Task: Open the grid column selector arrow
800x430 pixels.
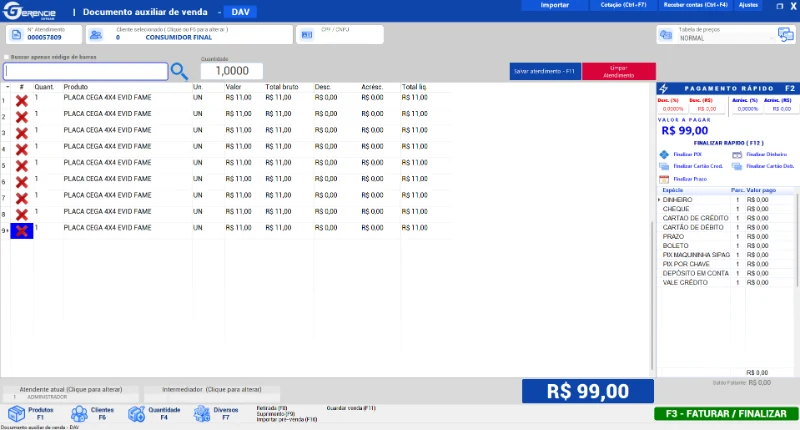Action: click(x=7, y=87)
